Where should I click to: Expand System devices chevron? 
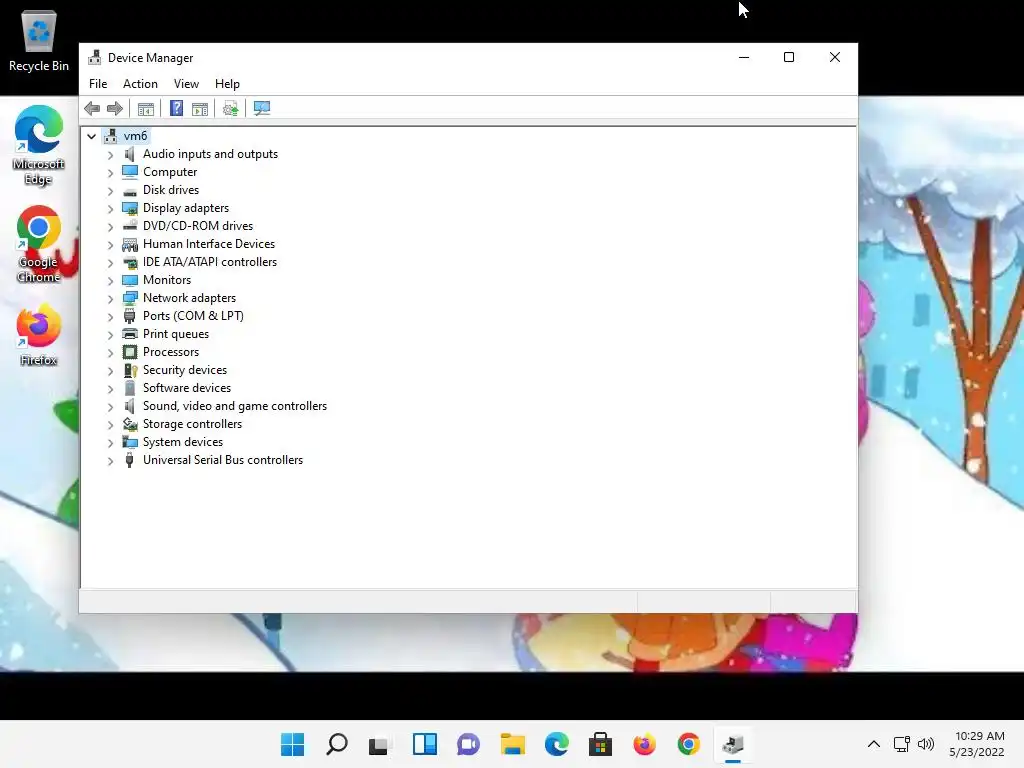[110, 443]
